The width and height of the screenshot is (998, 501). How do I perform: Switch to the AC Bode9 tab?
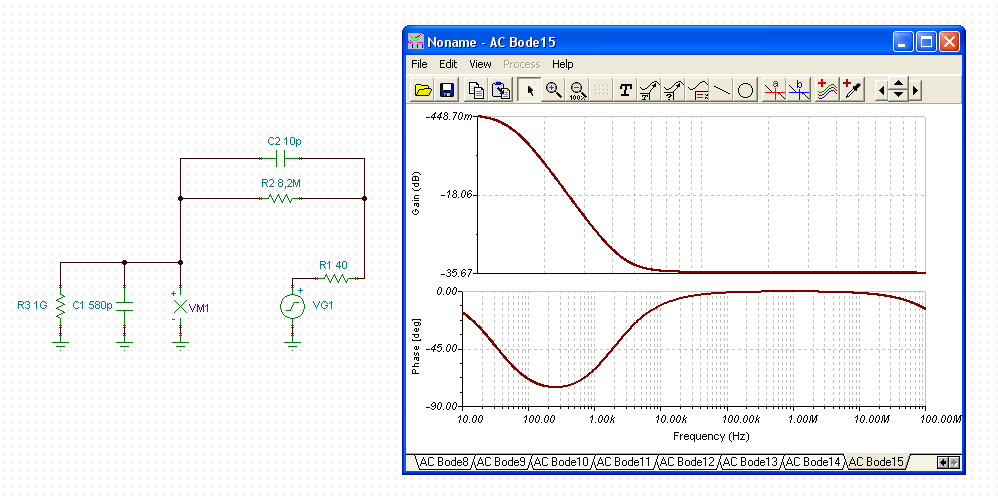502,462
